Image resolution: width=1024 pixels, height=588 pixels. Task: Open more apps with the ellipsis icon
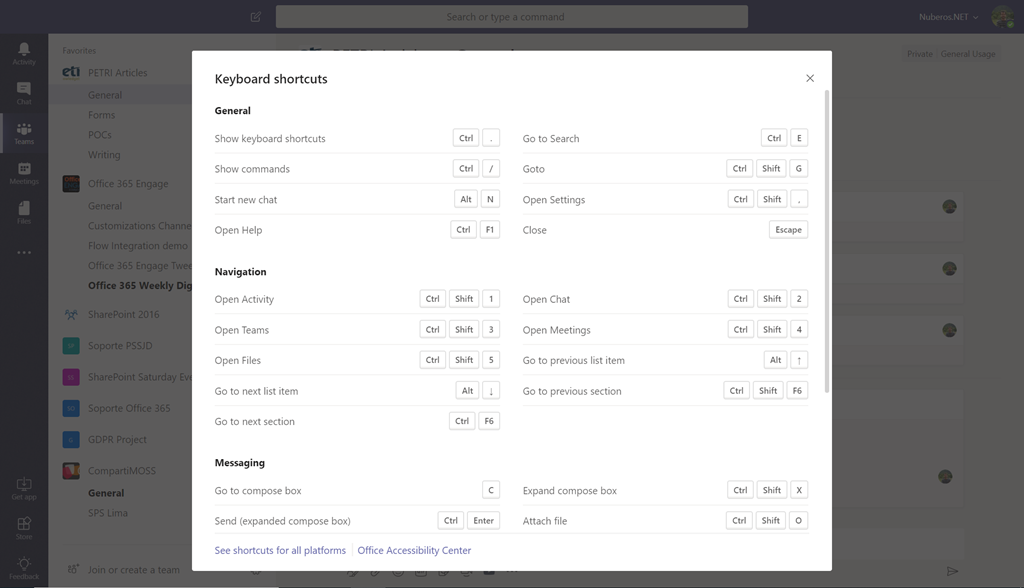[x=22, y=252]
